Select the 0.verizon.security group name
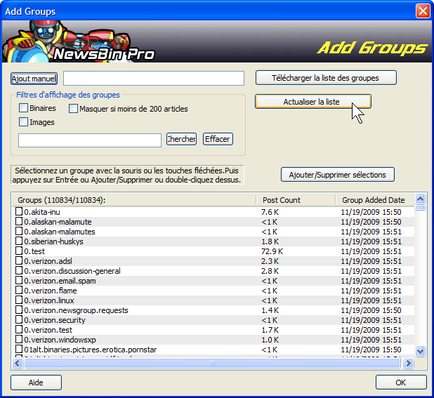This screenshot has height=398, width=434. click(54, 320)
